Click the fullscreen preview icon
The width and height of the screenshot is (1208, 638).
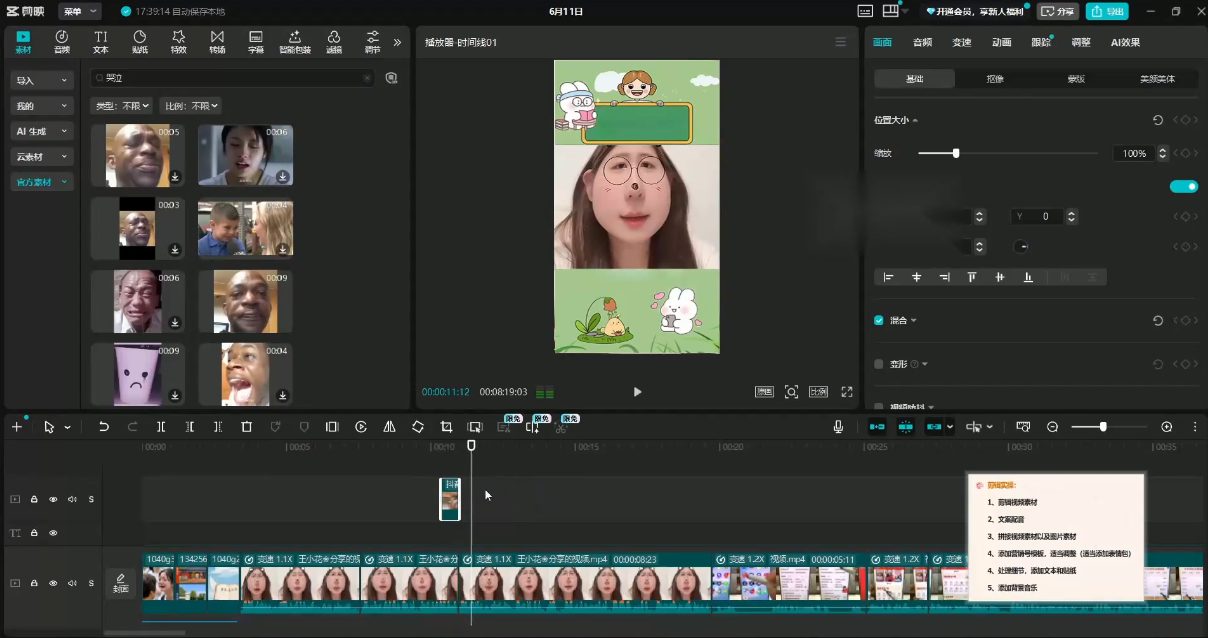click(847, 392)
